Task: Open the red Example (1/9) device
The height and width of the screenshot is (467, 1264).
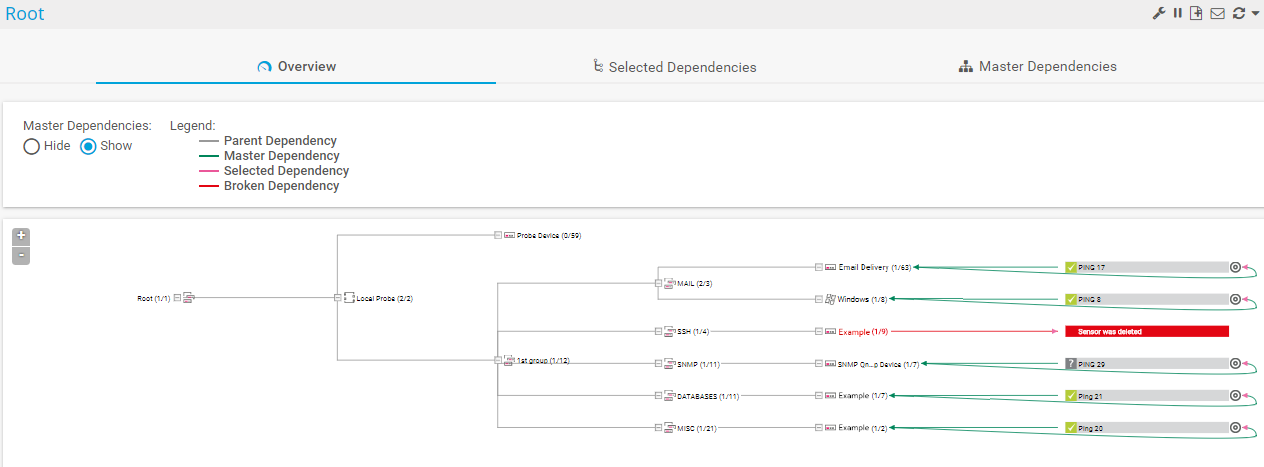Action: (863, 331)
